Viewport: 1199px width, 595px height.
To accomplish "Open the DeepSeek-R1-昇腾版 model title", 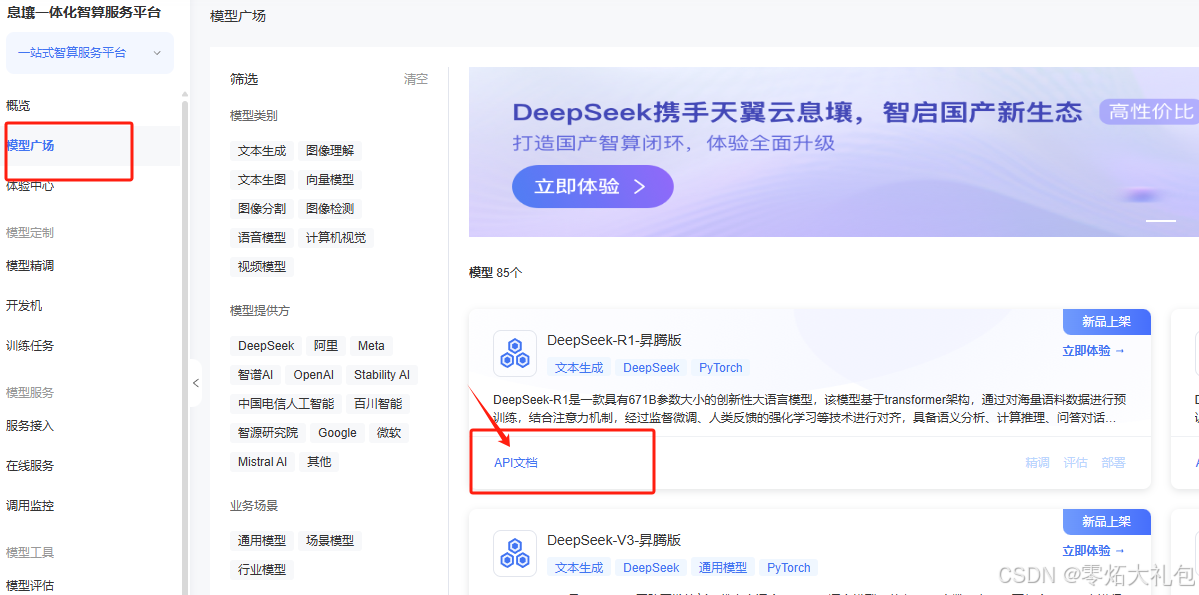I will [614, 340].
